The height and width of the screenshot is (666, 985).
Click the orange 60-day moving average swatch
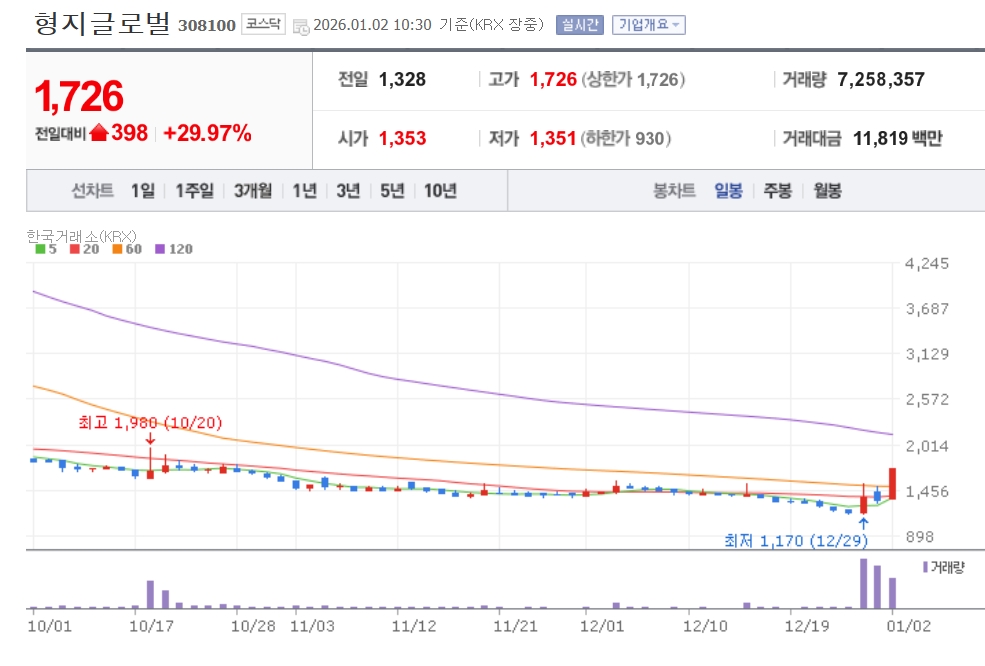point(117,249)
